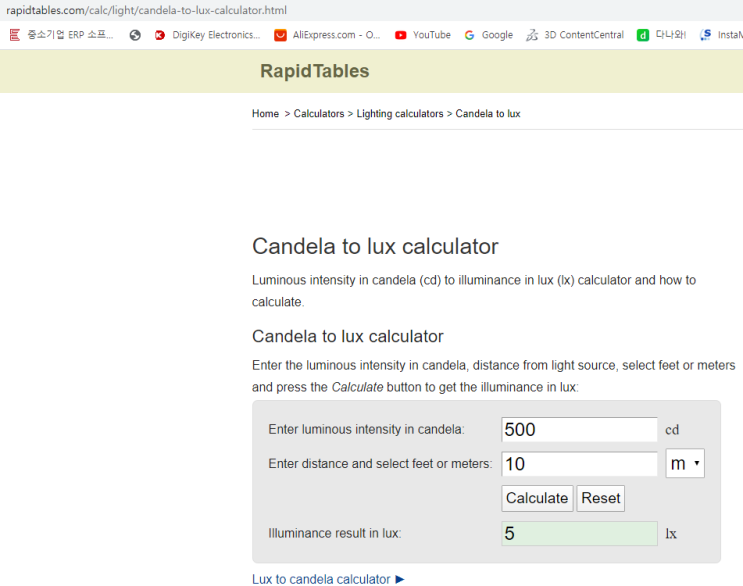
Task: Click the globe bookmark icon
Action: [135, 35]
